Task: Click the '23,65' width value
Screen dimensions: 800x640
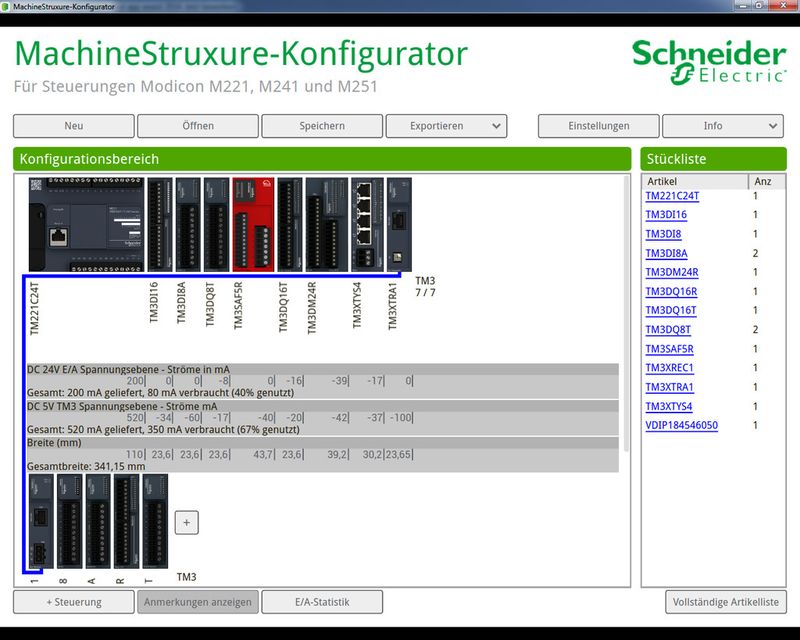Action: pos(398,454)
